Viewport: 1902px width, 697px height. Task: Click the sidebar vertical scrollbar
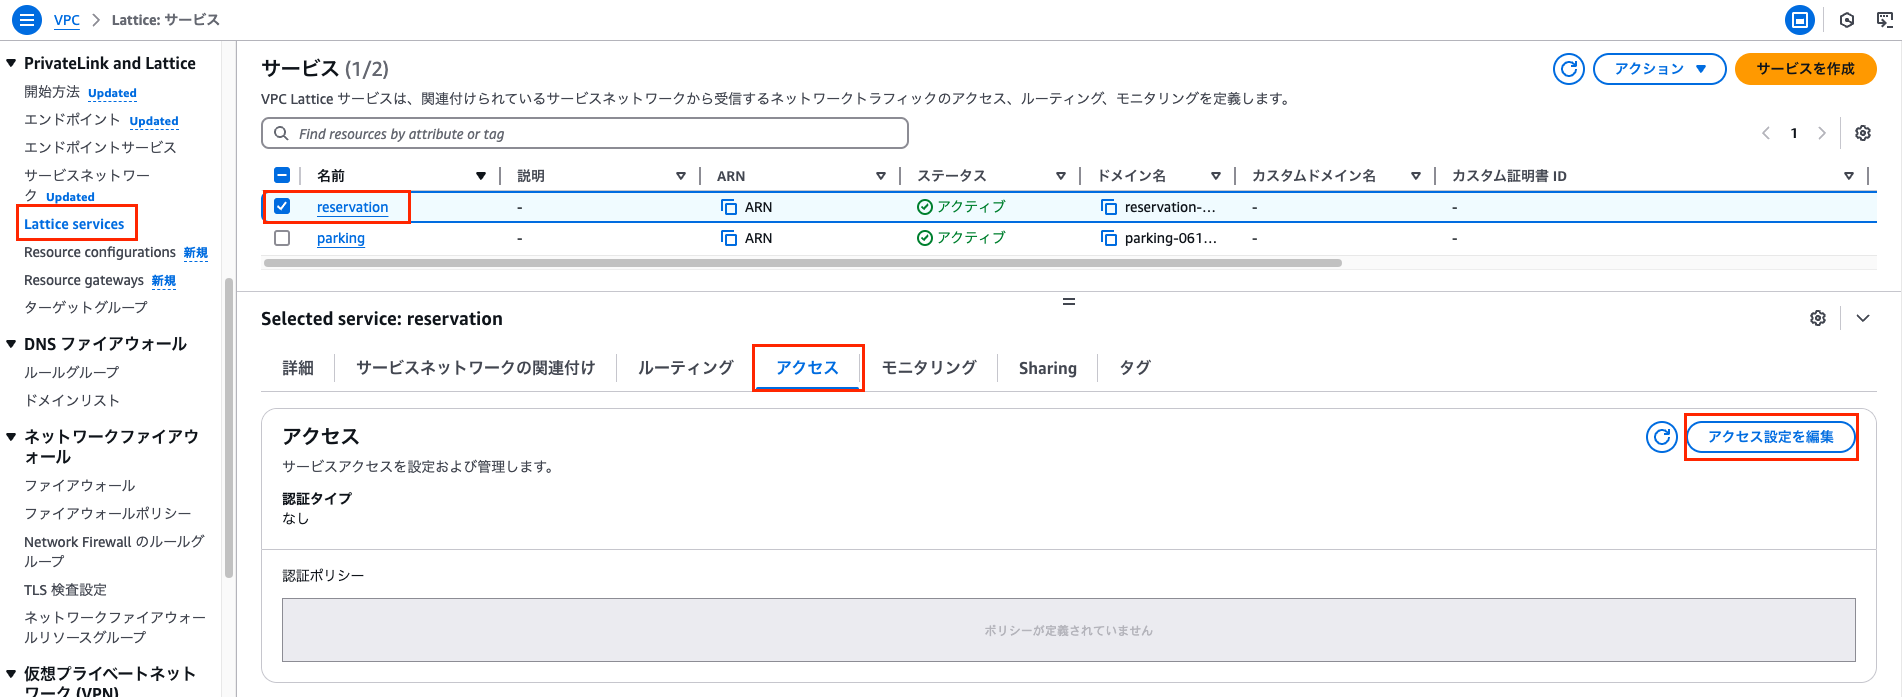pyautogui.click(x=229, y=428)
